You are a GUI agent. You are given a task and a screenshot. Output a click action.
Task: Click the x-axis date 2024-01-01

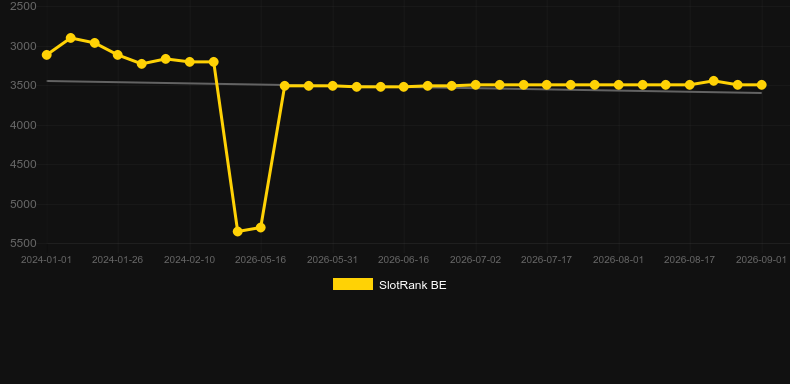point(46,260)
